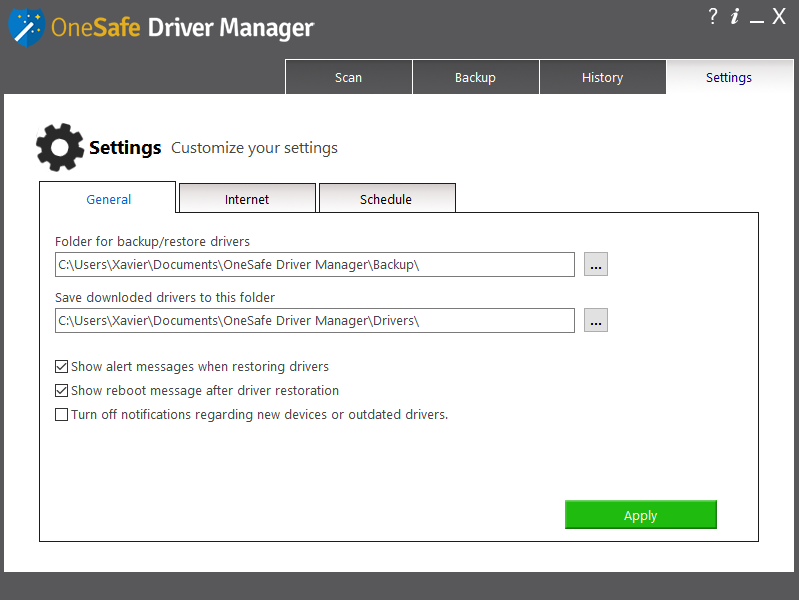Click the green Apply button
This screenshot has width=799, height=600.
pyautogui.click(x=641, y=514)
